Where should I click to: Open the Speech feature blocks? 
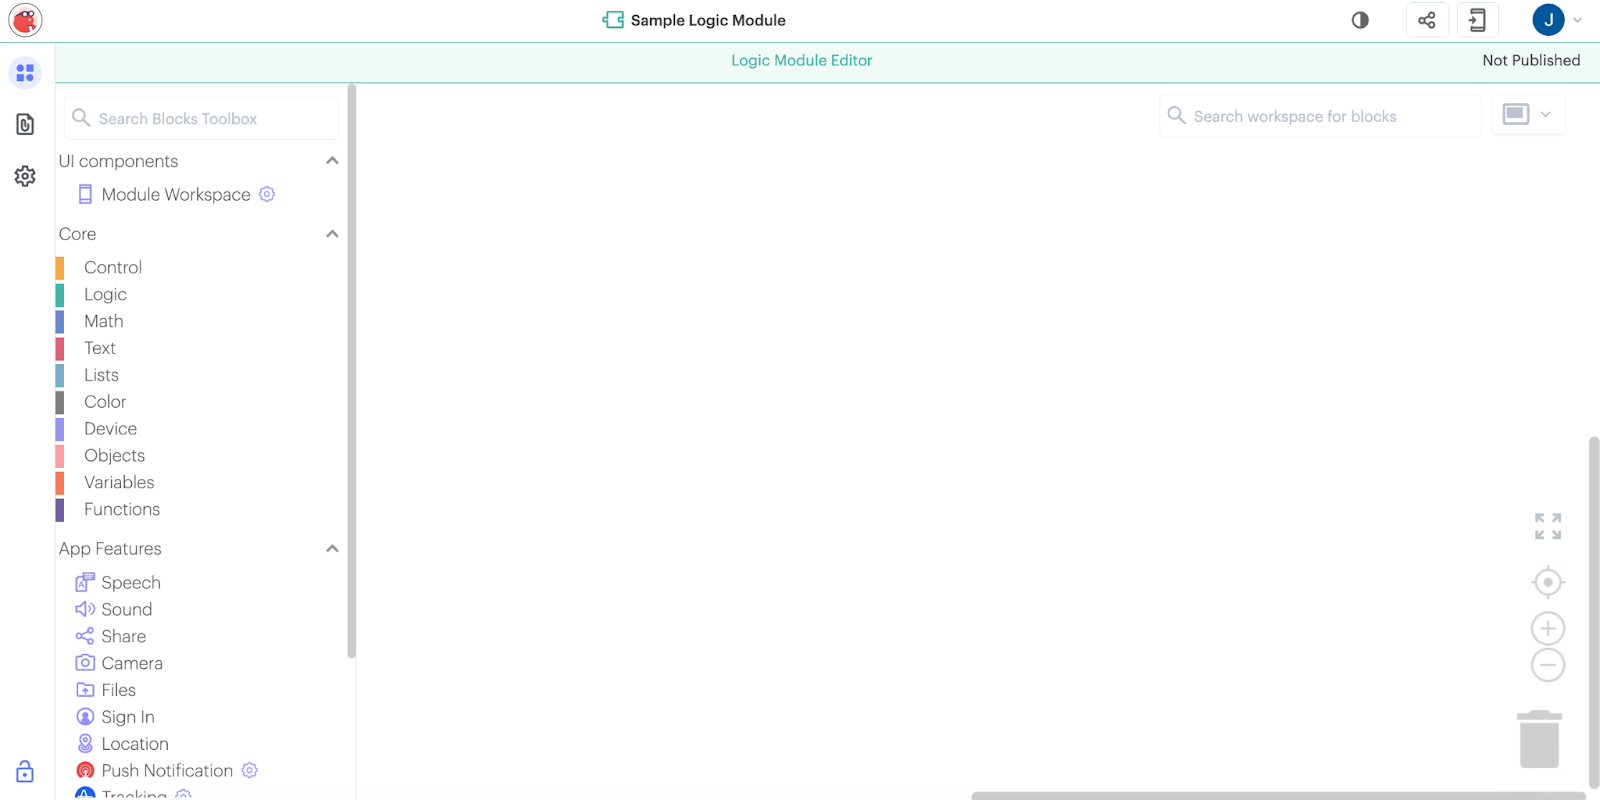(131, 582)
